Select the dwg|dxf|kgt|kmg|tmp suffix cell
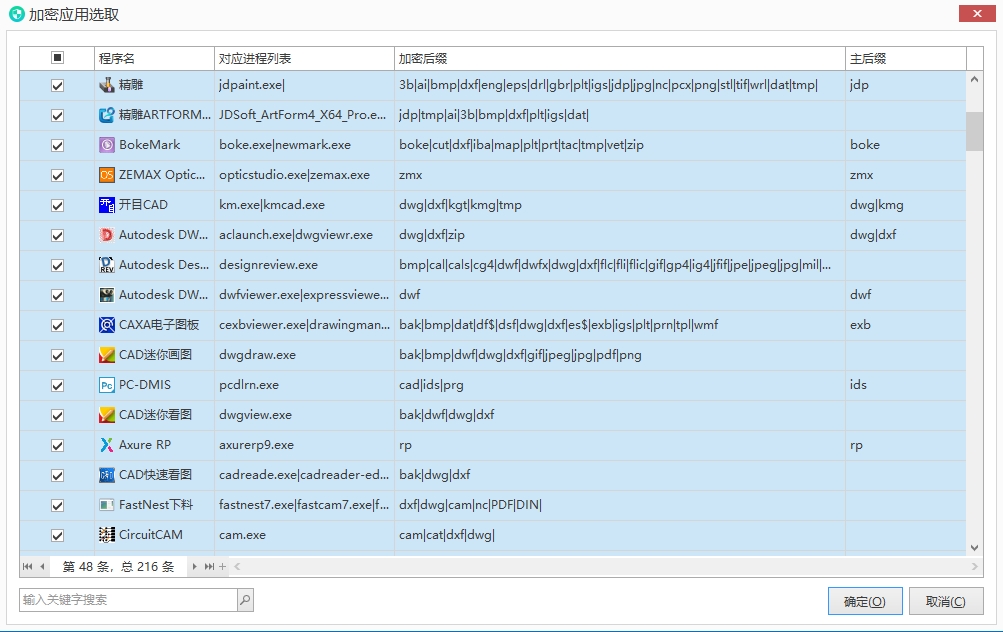Image resolution: width=1003 pixels, height=632 pixels. [620, 205]
